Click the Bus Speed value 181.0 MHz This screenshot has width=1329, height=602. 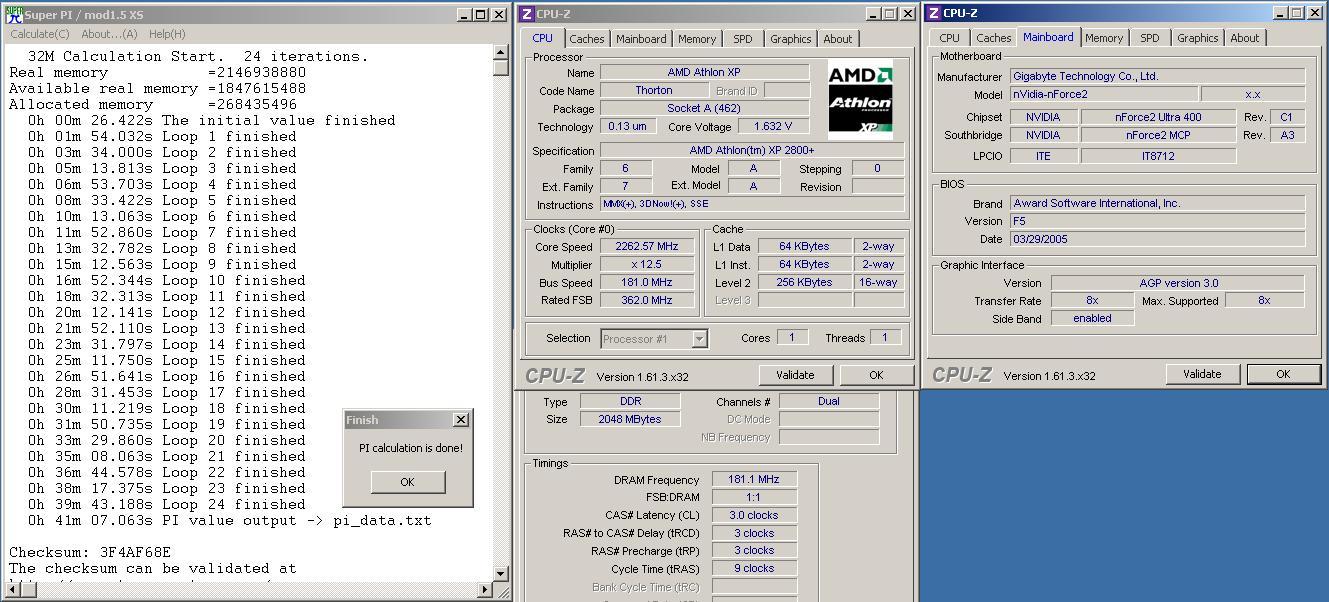click(647, 282)
